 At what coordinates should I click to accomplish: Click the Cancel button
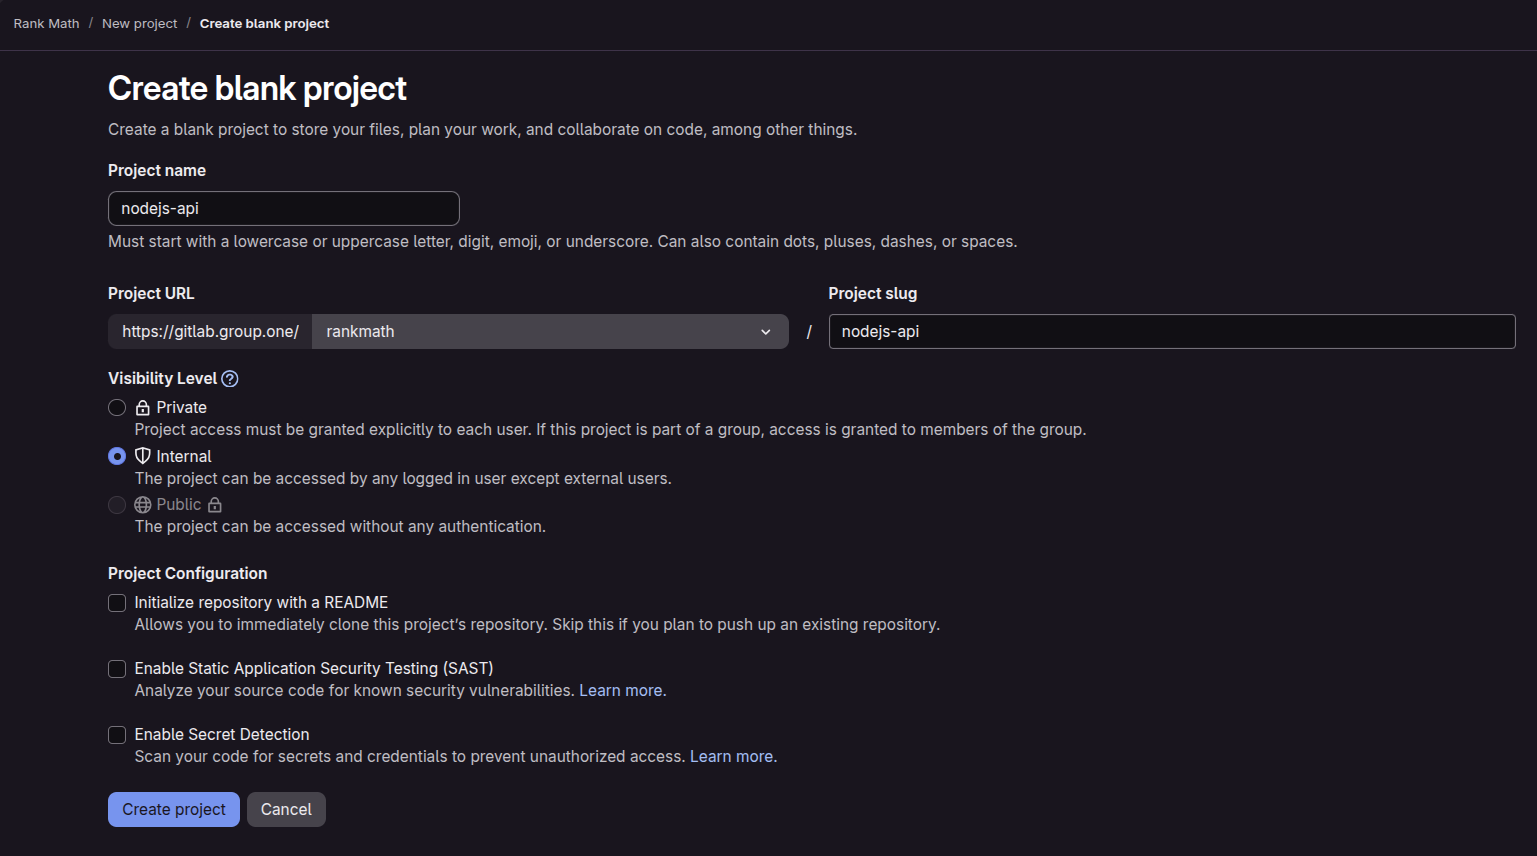[286, 810]
